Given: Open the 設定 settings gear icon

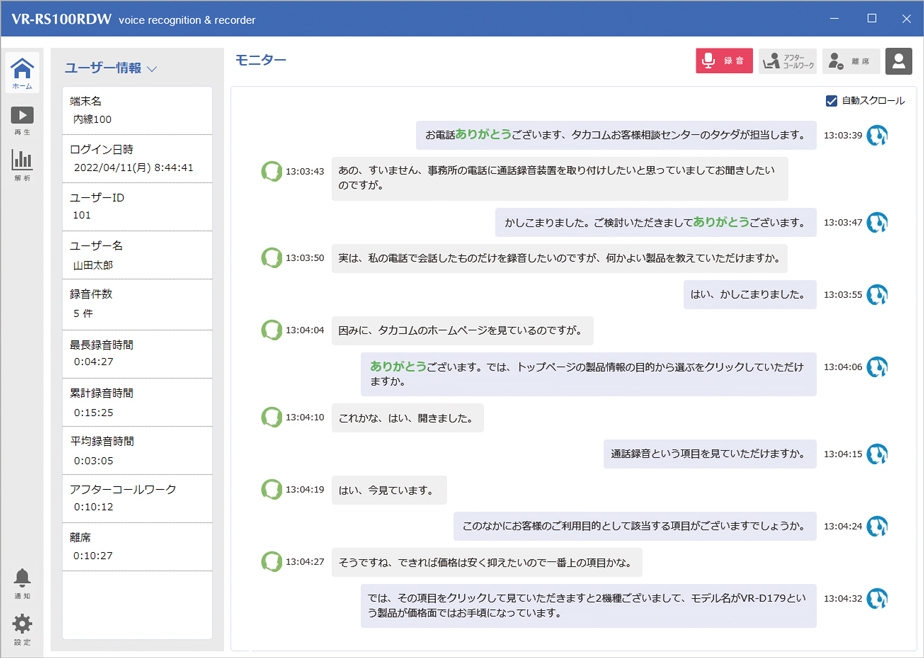Looking at the screenshot, I should pos(21,624).
